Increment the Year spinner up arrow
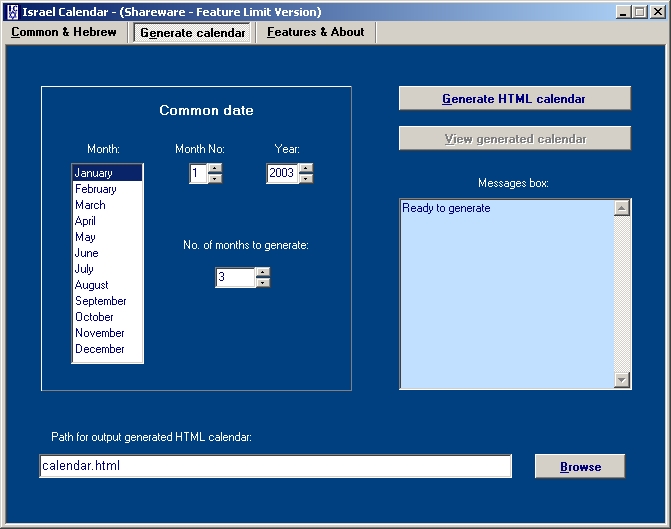 coord(306,168)
